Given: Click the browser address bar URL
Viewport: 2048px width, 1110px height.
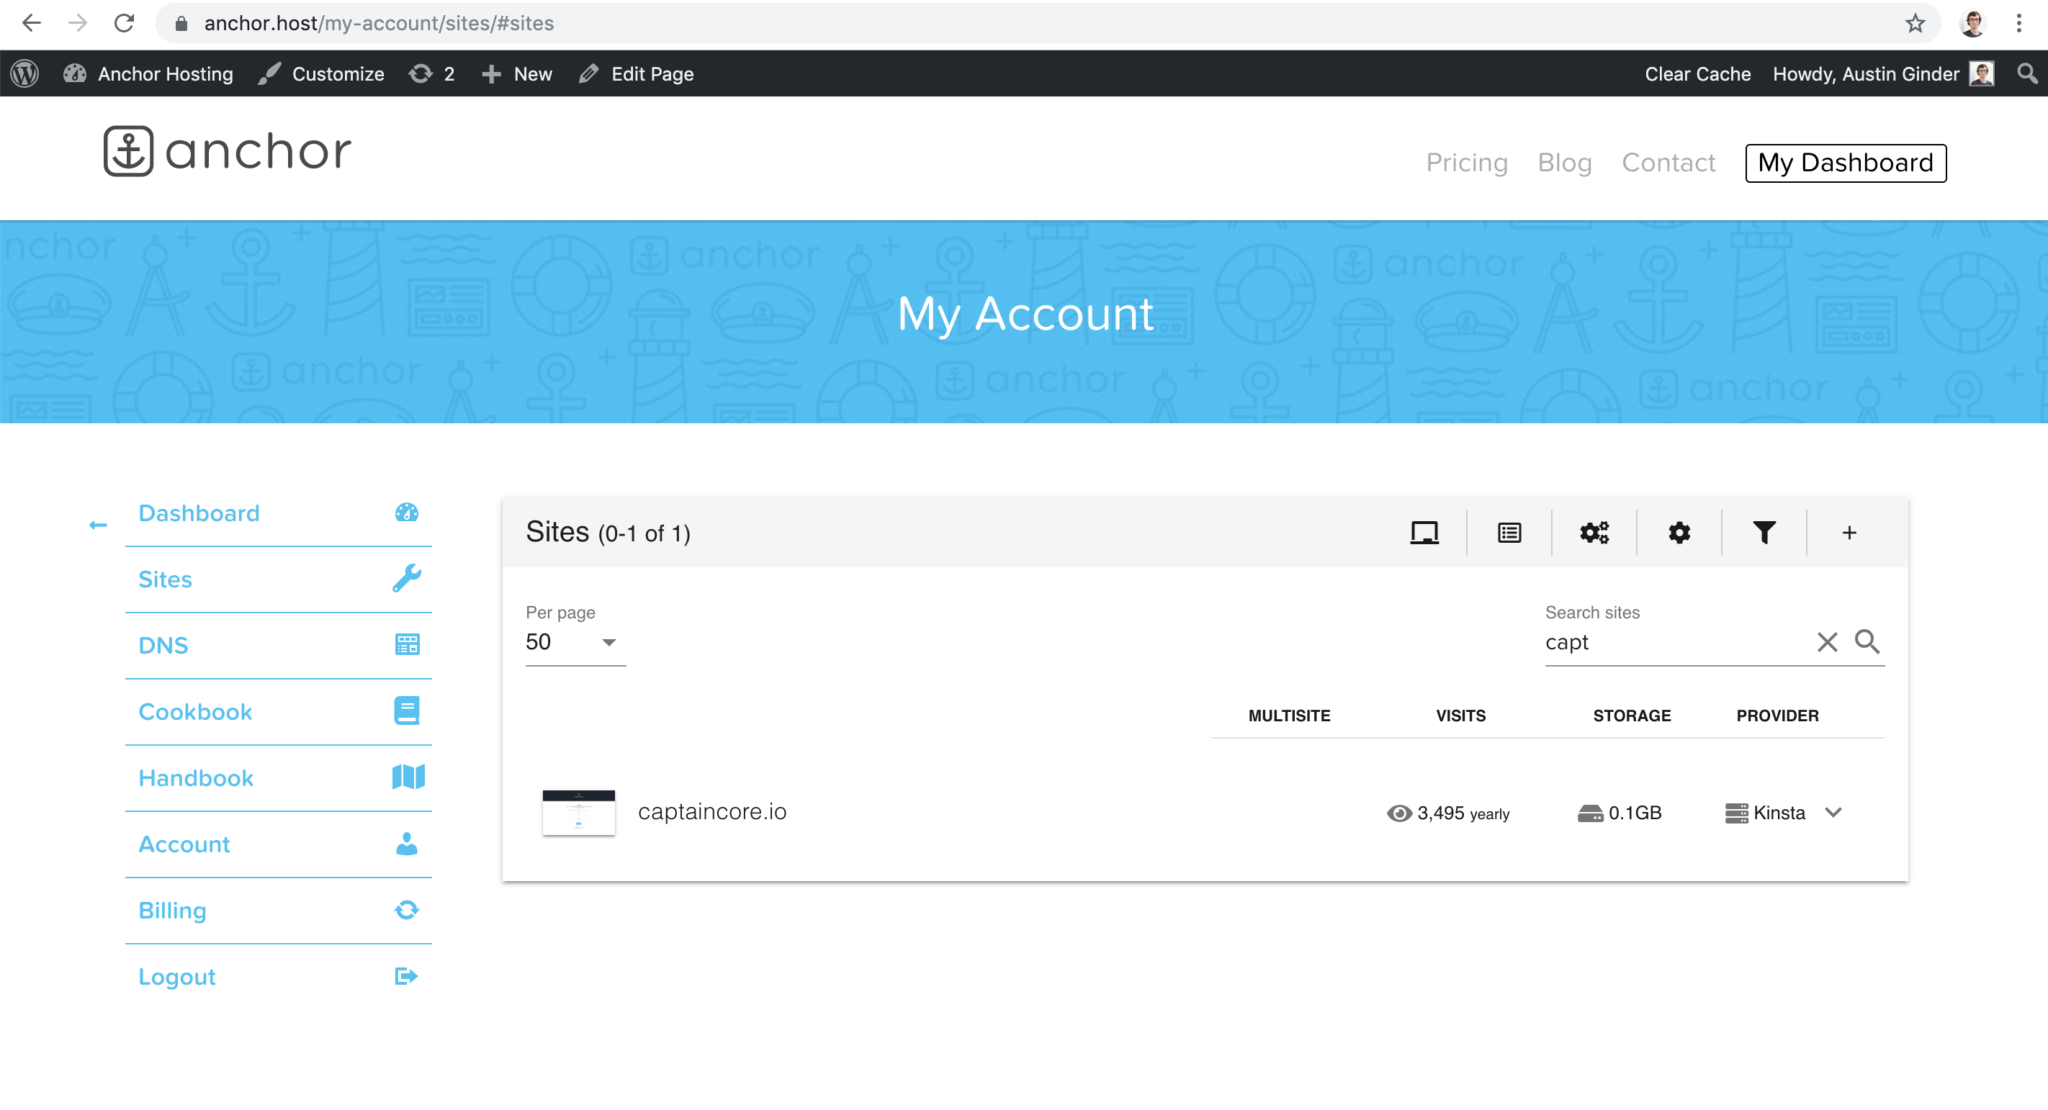Looking at the screenshot, I should click(x=379, y=23).
